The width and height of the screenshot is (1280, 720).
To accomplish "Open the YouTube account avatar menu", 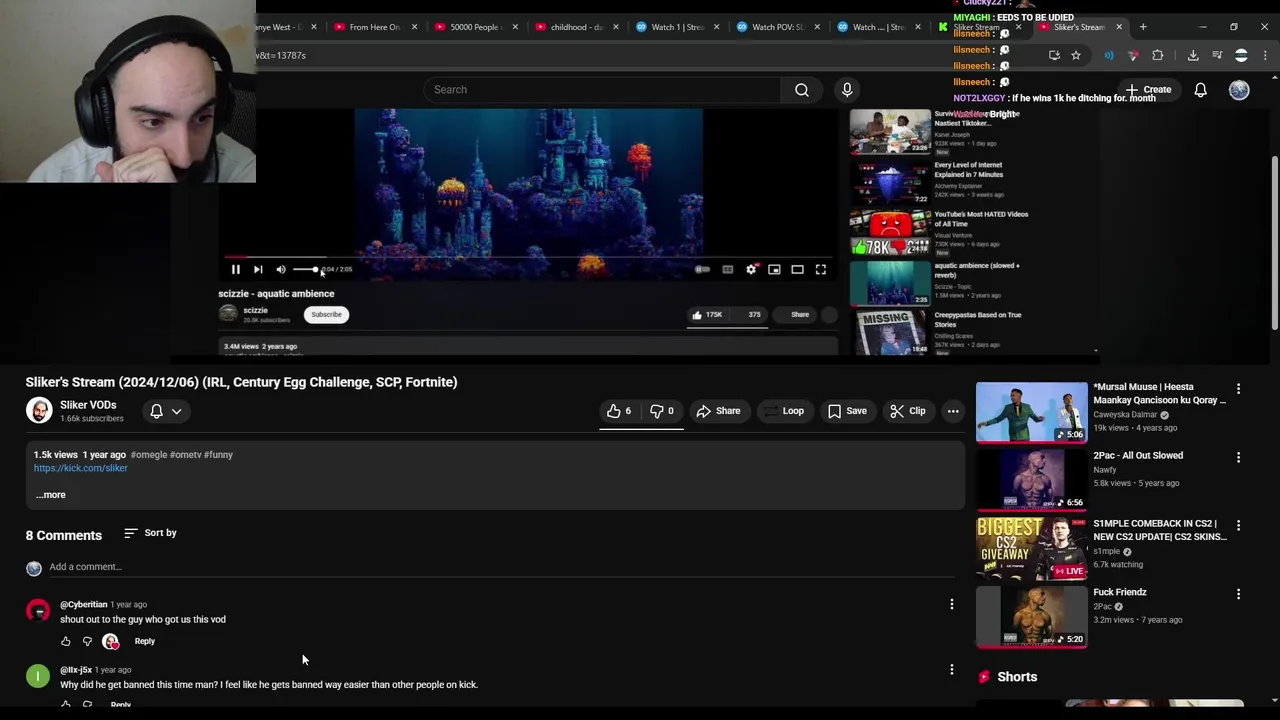I will 1239,90.
